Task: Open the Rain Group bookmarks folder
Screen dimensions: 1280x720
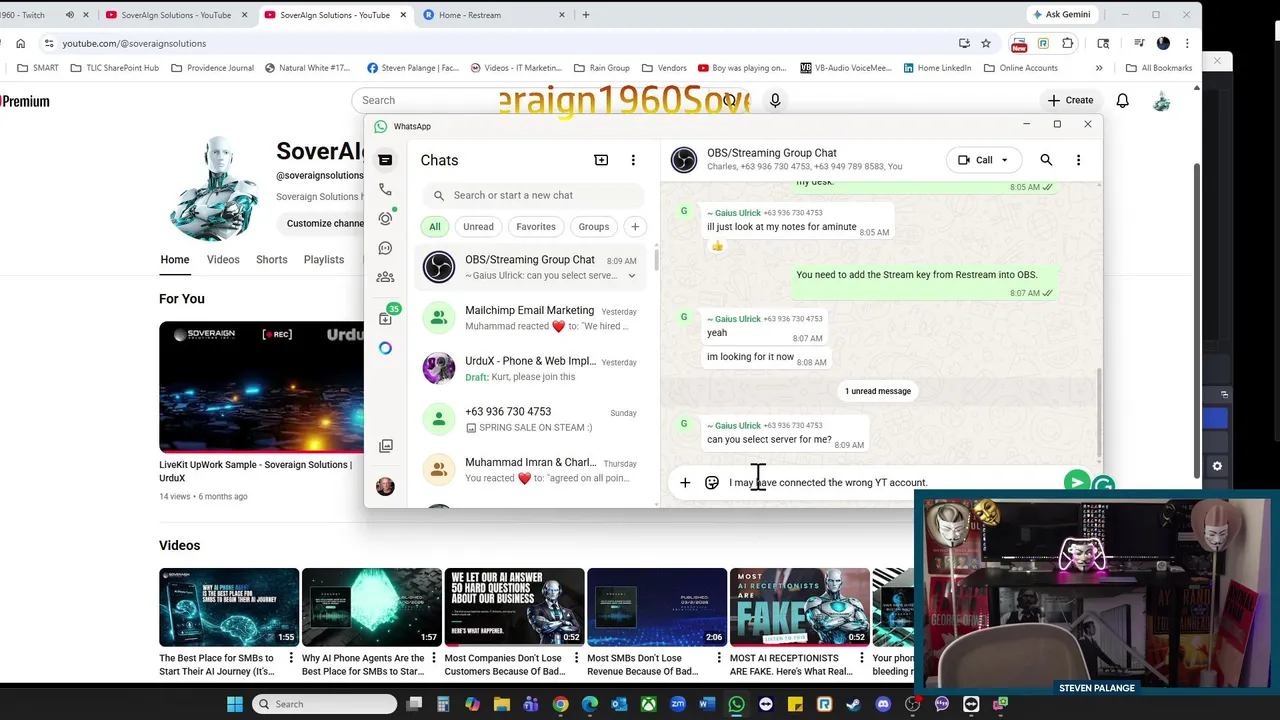Action: 601,68
